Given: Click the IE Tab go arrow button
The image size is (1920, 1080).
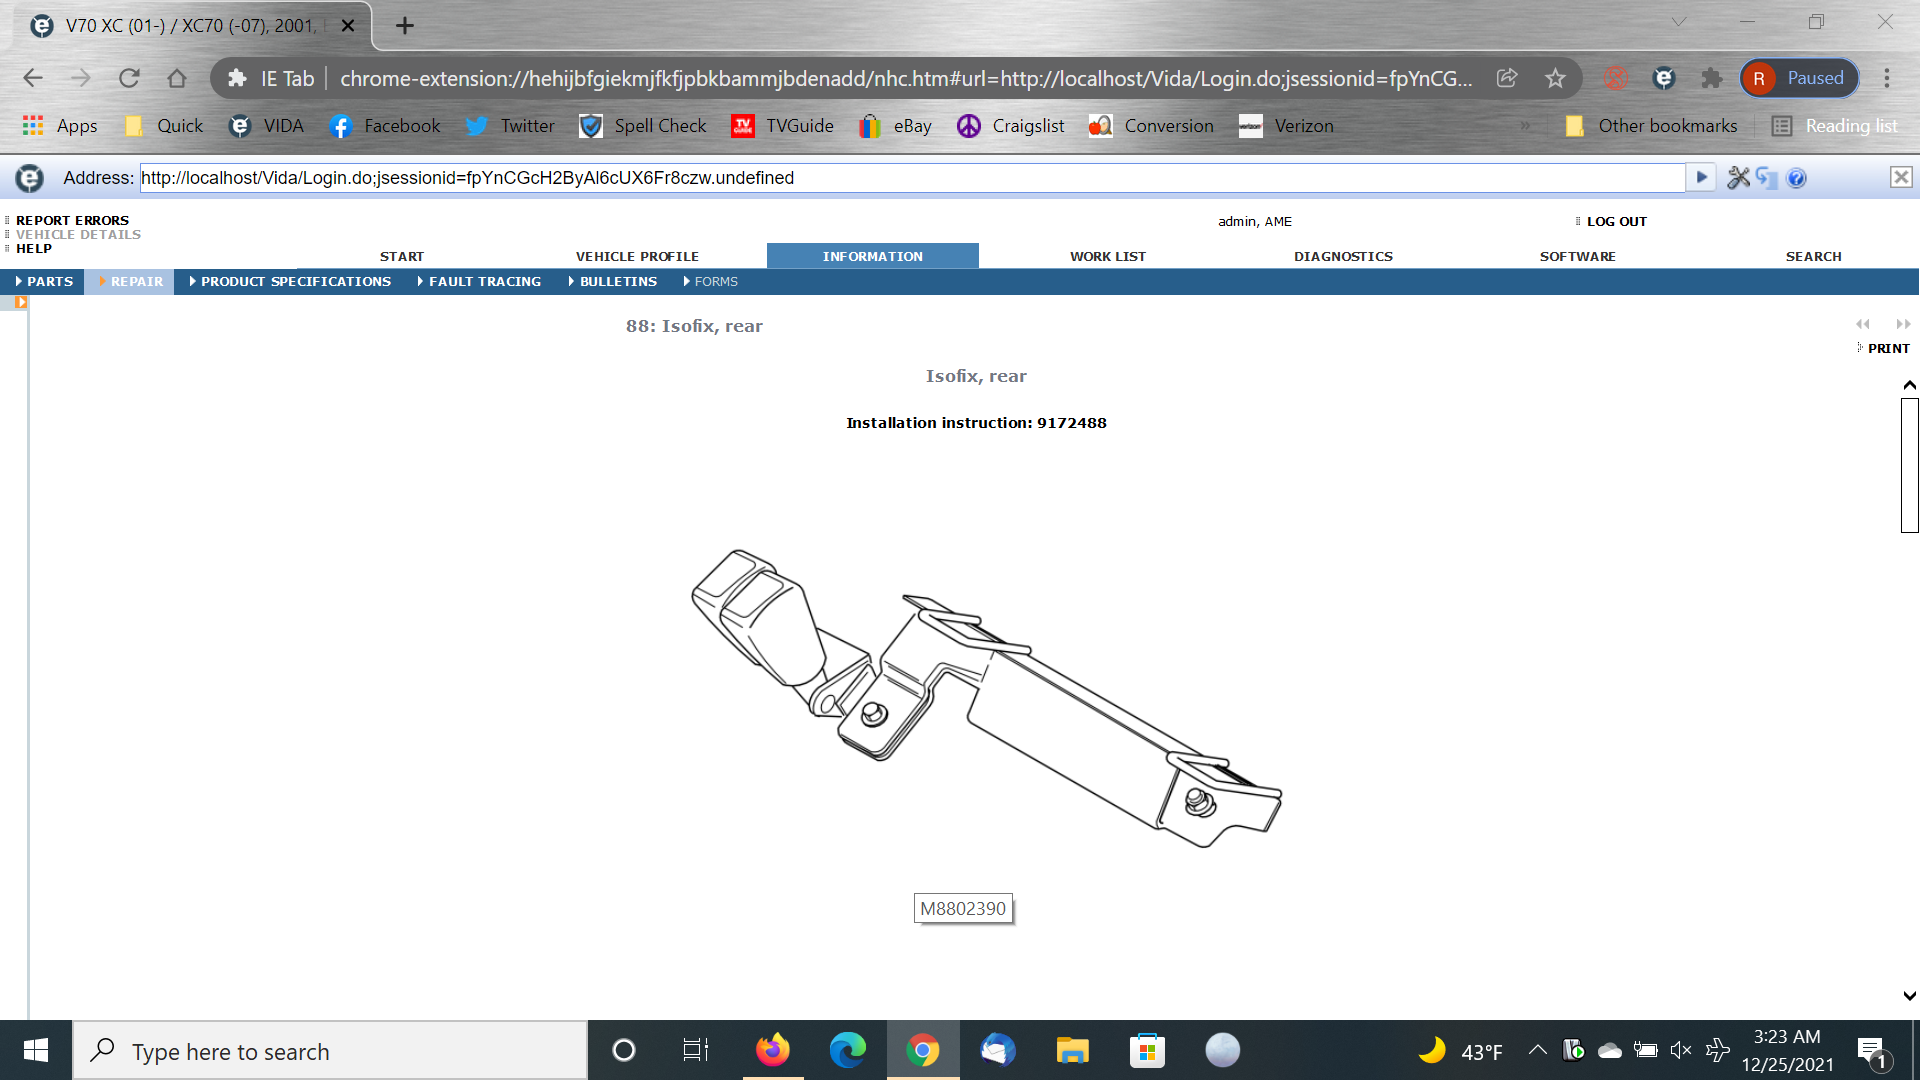Looking at the screenshot, I should (1701, 178).
